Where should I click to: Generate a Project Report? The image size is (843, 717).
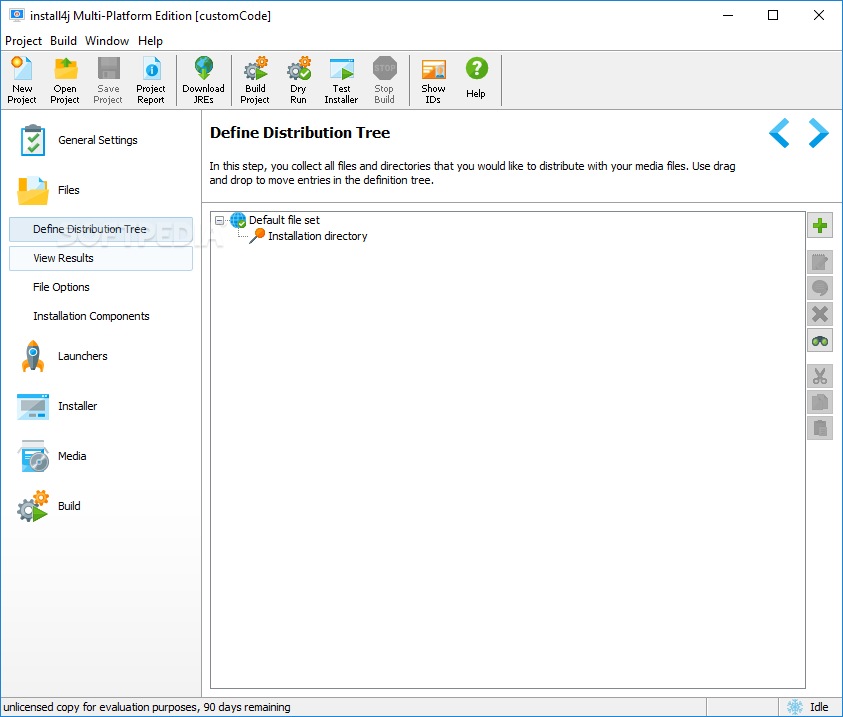click(151, 80)
